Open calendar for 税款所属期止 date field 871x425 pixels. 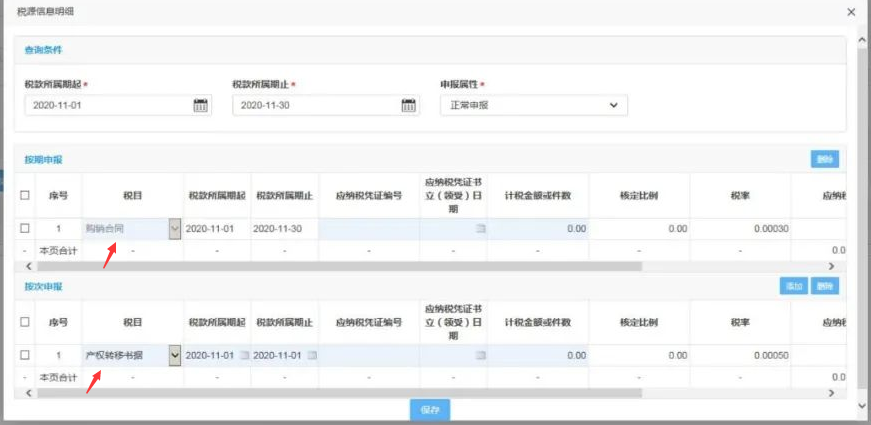point(408,105)
